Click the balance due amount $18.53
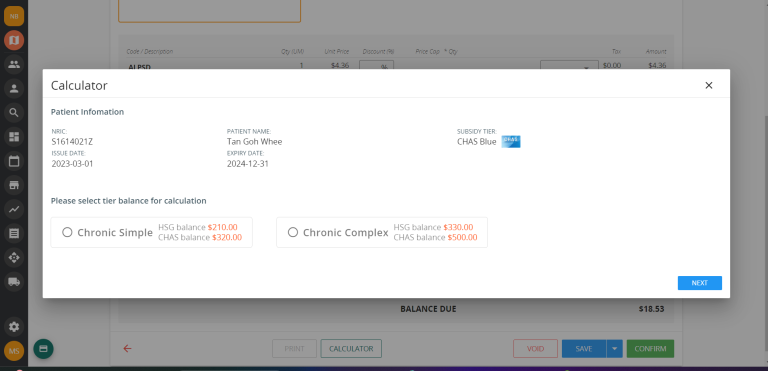 point(651,309)
